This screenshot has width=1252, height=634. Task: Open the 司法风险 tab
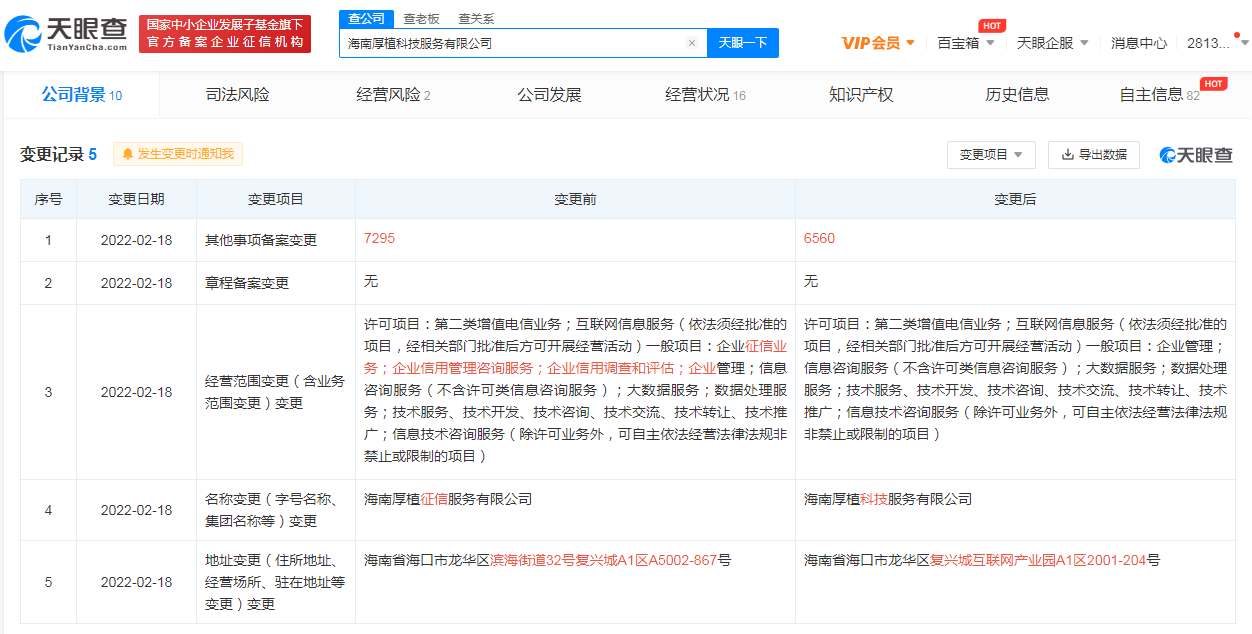click(x=237, y=95)
